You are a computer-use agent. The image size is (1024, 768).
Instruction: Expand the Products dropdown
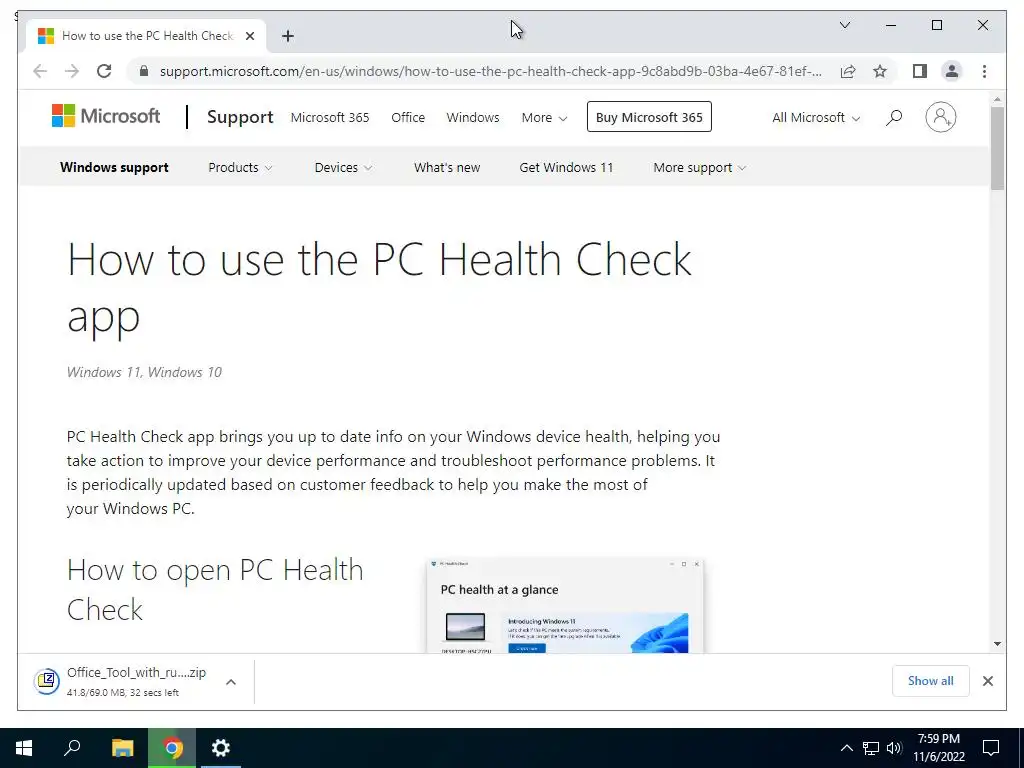(240, 167)
